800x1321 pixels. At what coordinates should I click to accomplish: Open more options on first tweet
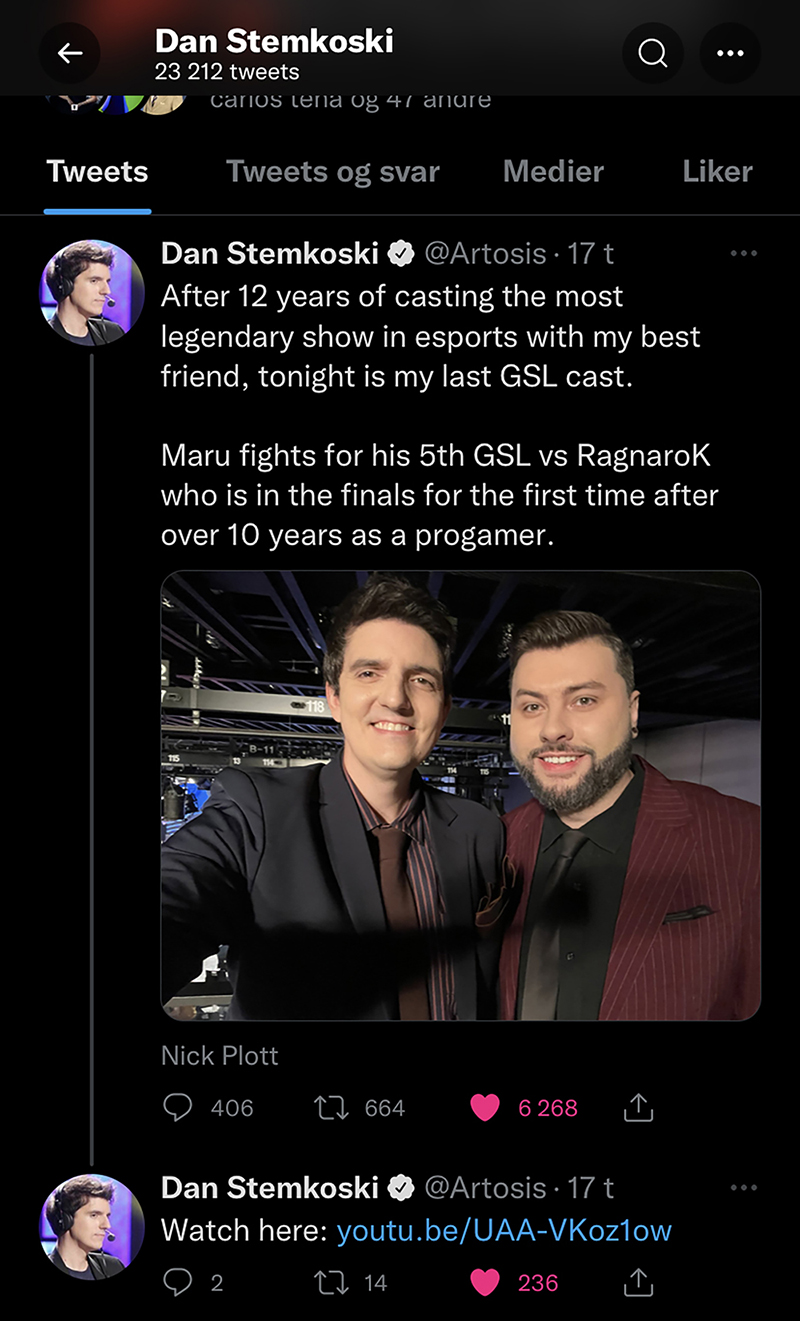pos(744,254)
